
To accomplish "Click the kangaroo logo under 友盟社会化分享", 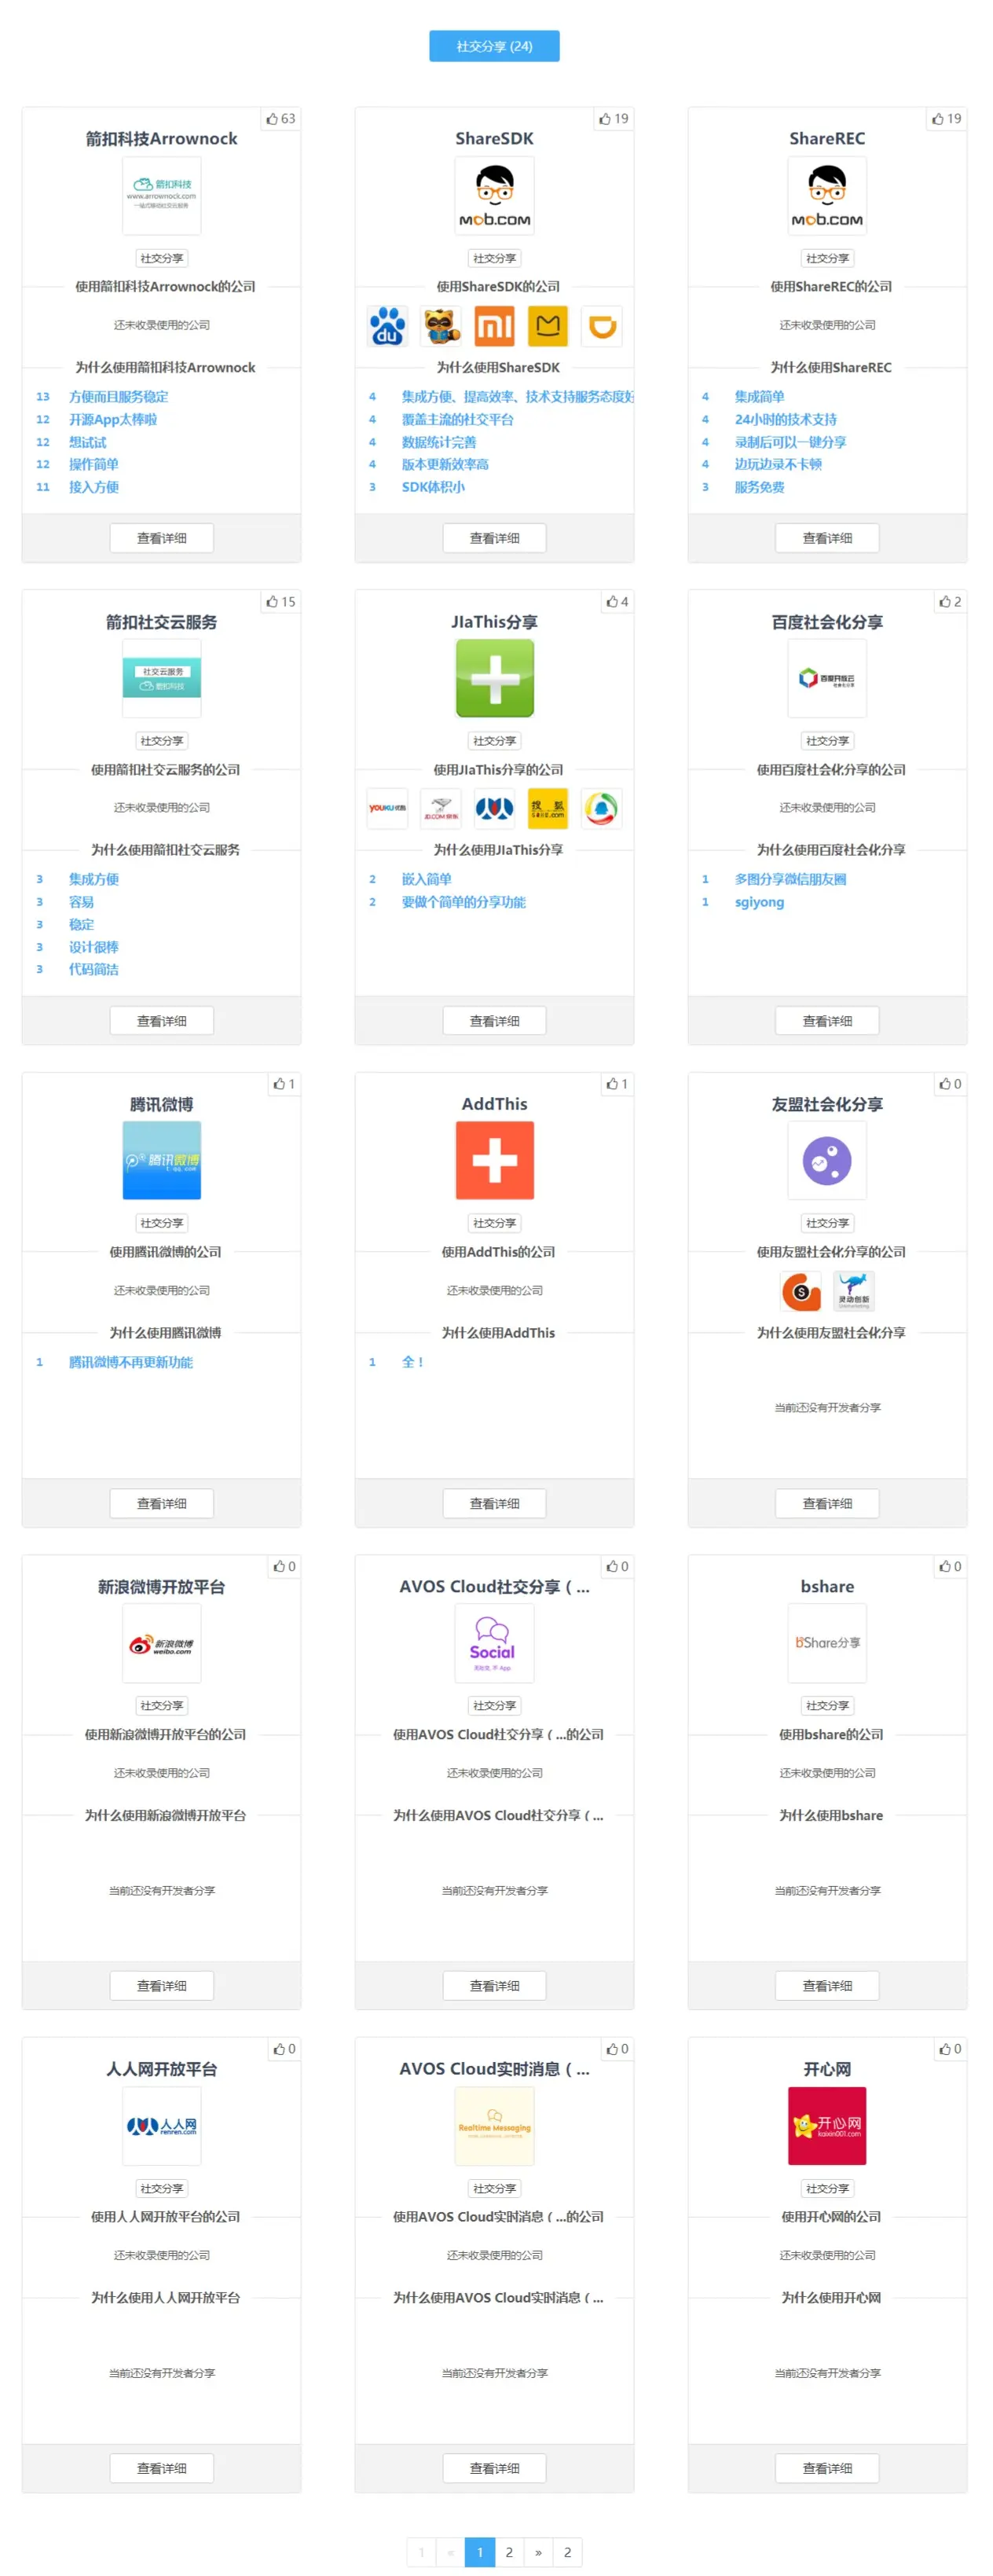I will [855, 1291].
